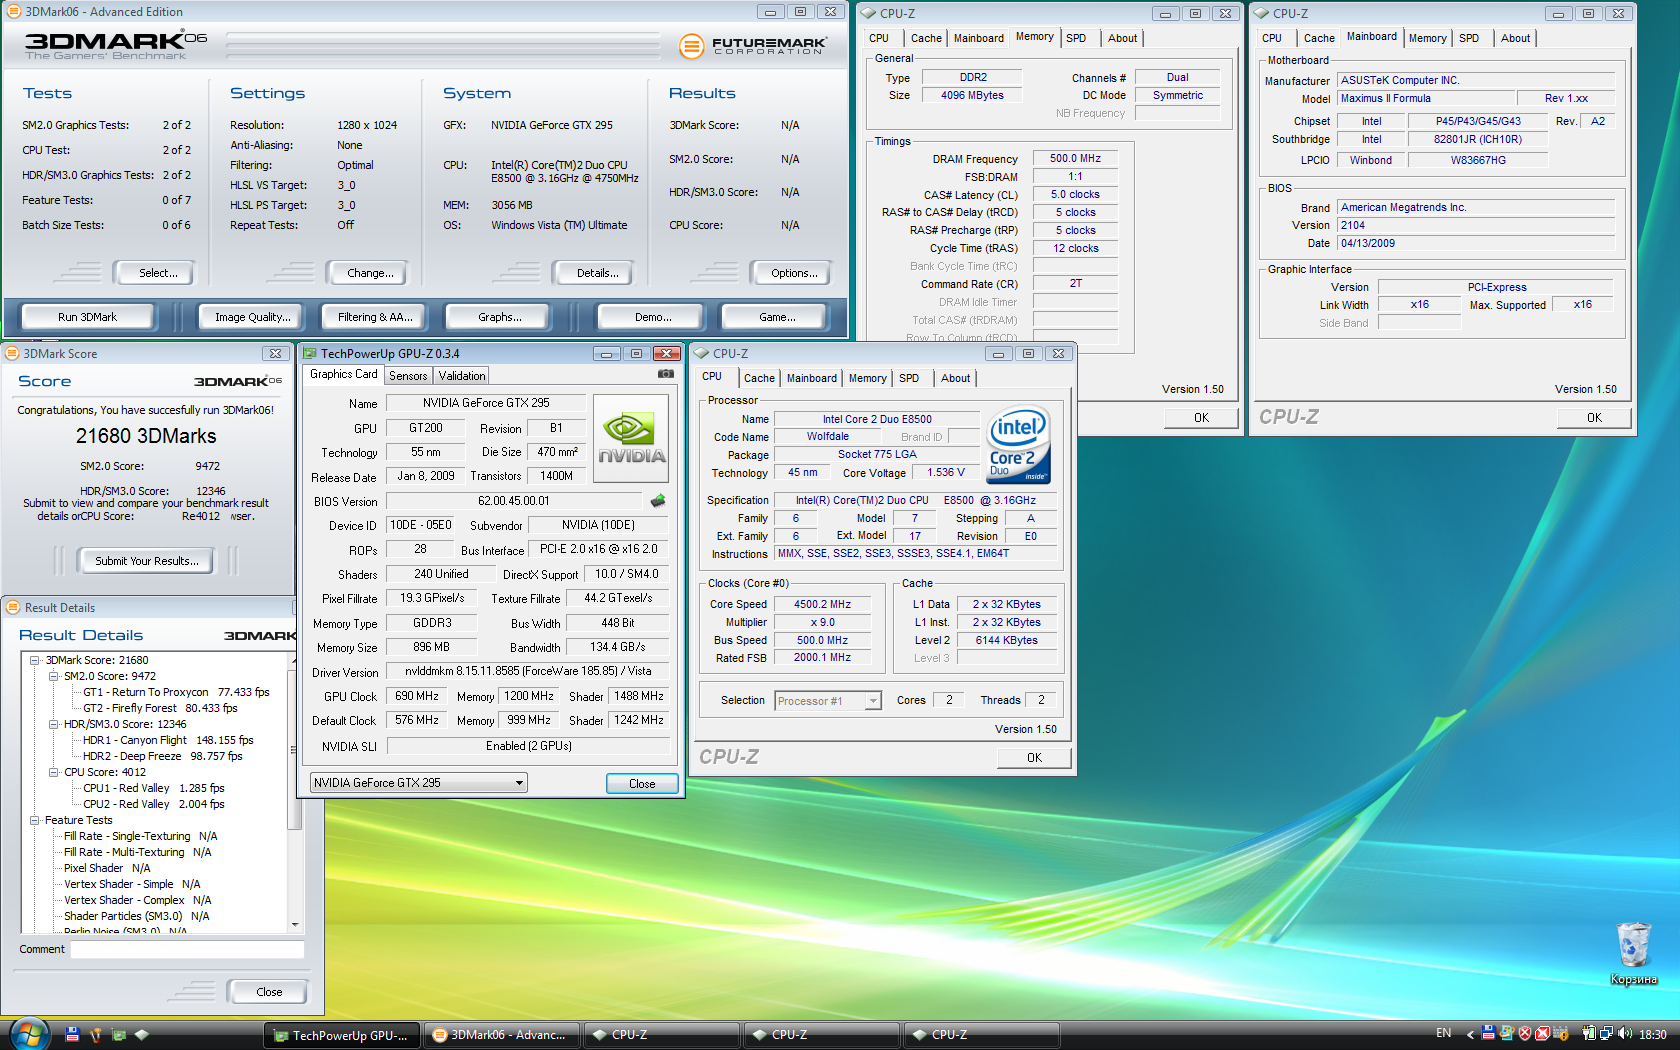Click the 3DMark06 title bar icon

click(14, 12)
